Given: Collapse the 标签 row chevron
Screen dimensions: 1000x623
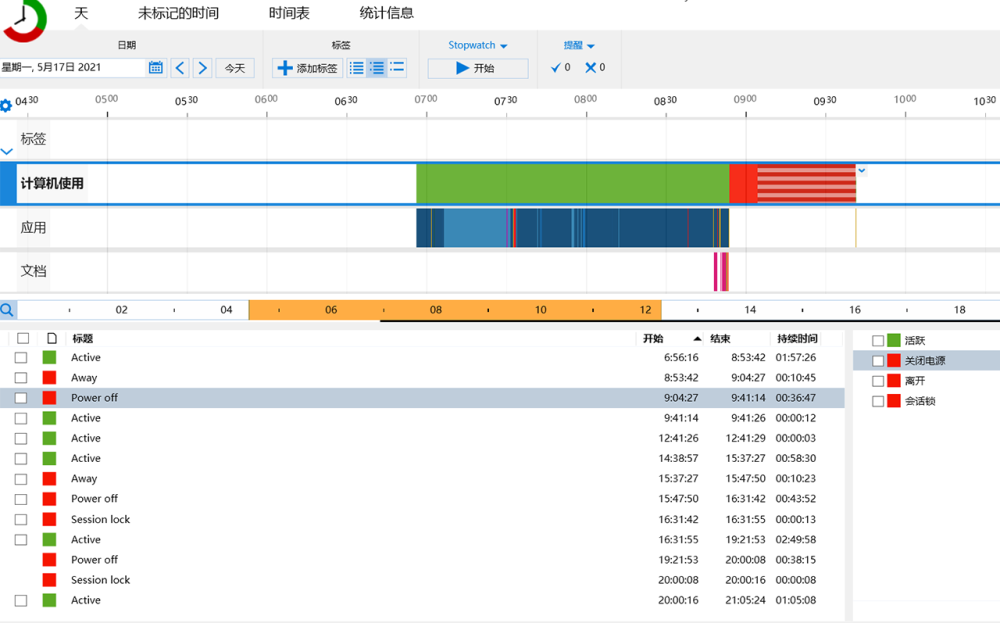Looking at the screenshot, I should (x=7, y=152).
